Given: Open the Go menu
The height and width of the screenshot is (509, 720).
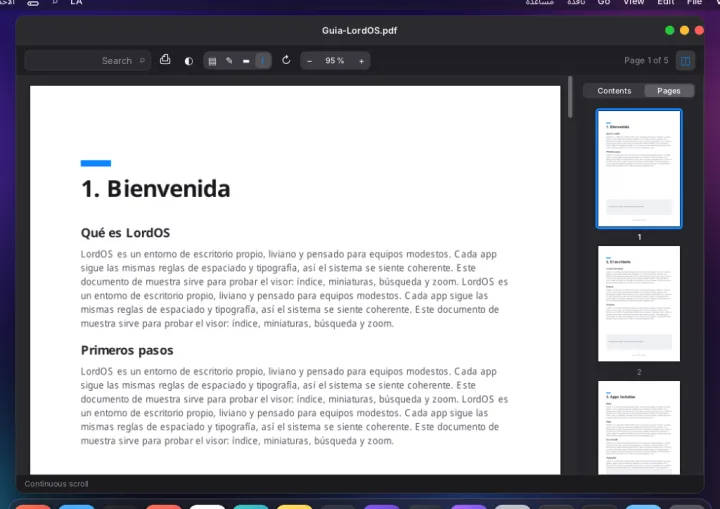Looking at the screenshot, I should [x=604, y=2].
